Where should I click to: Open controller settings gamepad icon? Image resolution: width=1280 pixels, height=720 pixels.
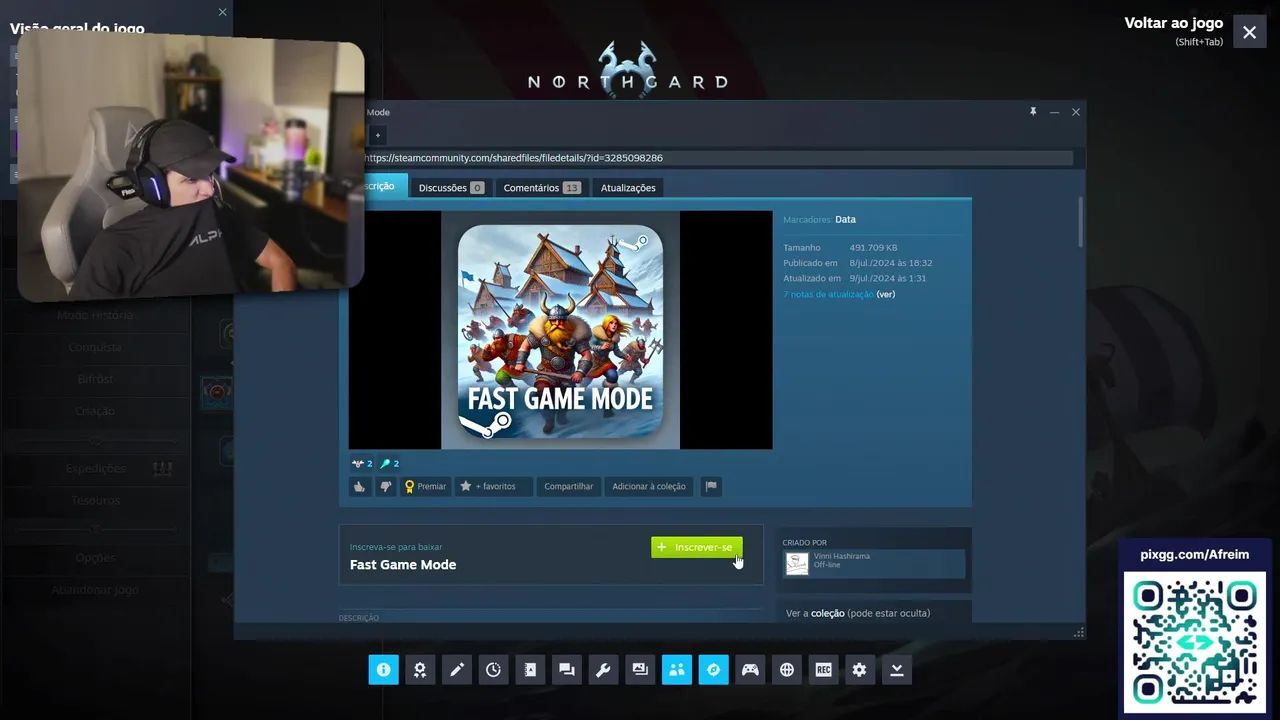750,670
